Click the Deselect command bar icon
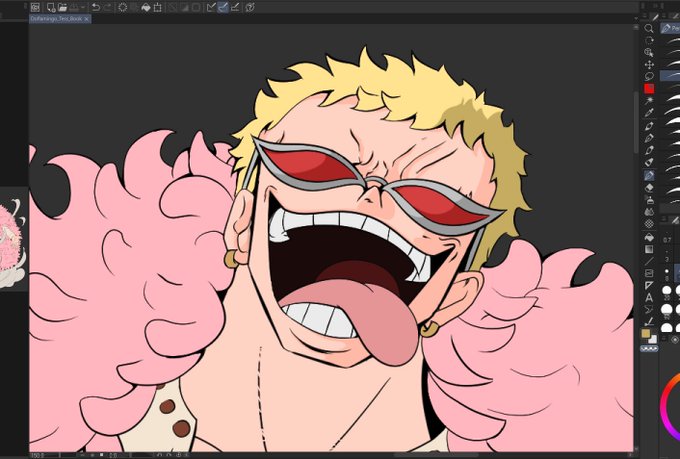The height and width of the screenshot is (459, 680). pos(173,7)
